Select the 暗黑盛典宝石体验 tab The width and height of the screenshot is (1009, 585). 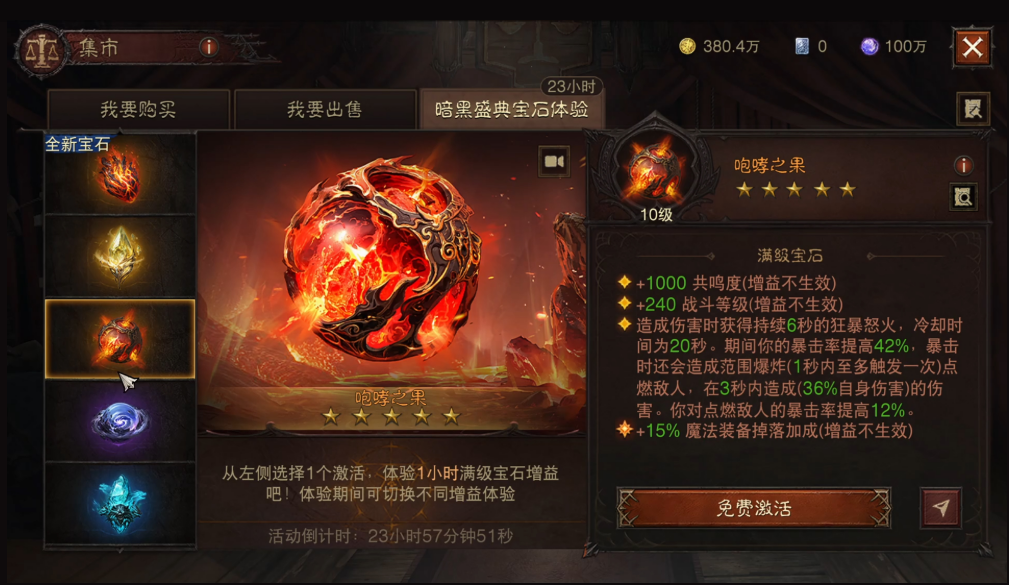(512, 109)
